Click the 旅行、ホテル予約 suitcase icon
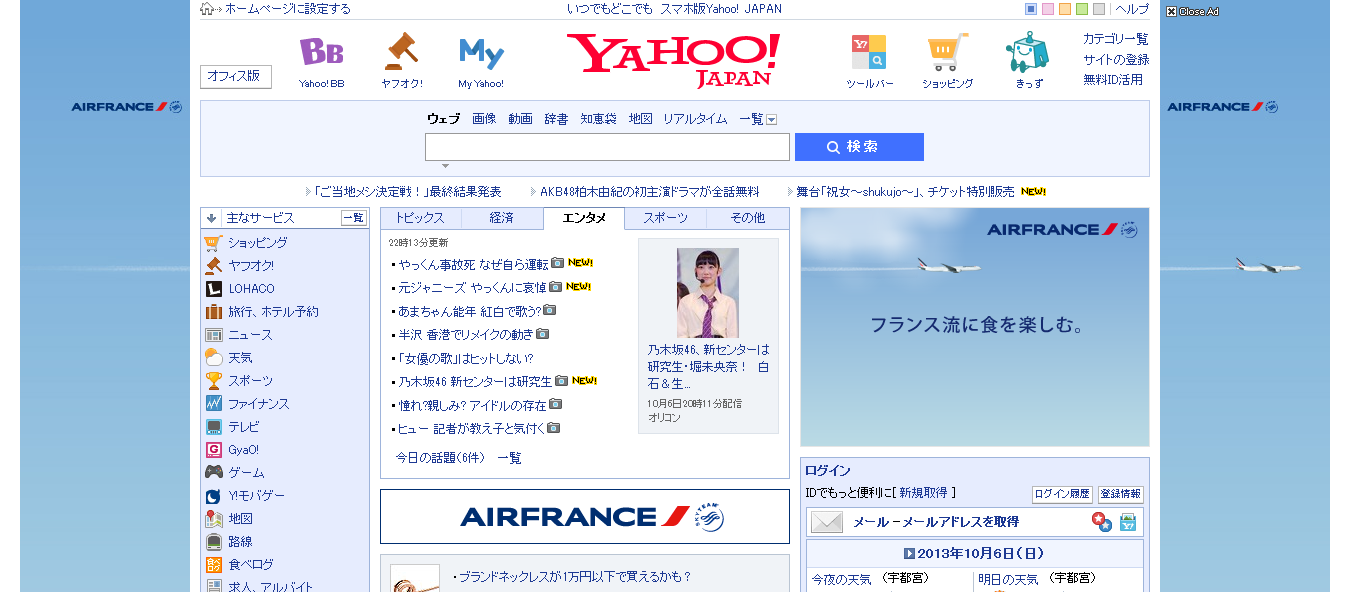Image resolution: width=1349 pixels, height=592 pixels. 213,311
